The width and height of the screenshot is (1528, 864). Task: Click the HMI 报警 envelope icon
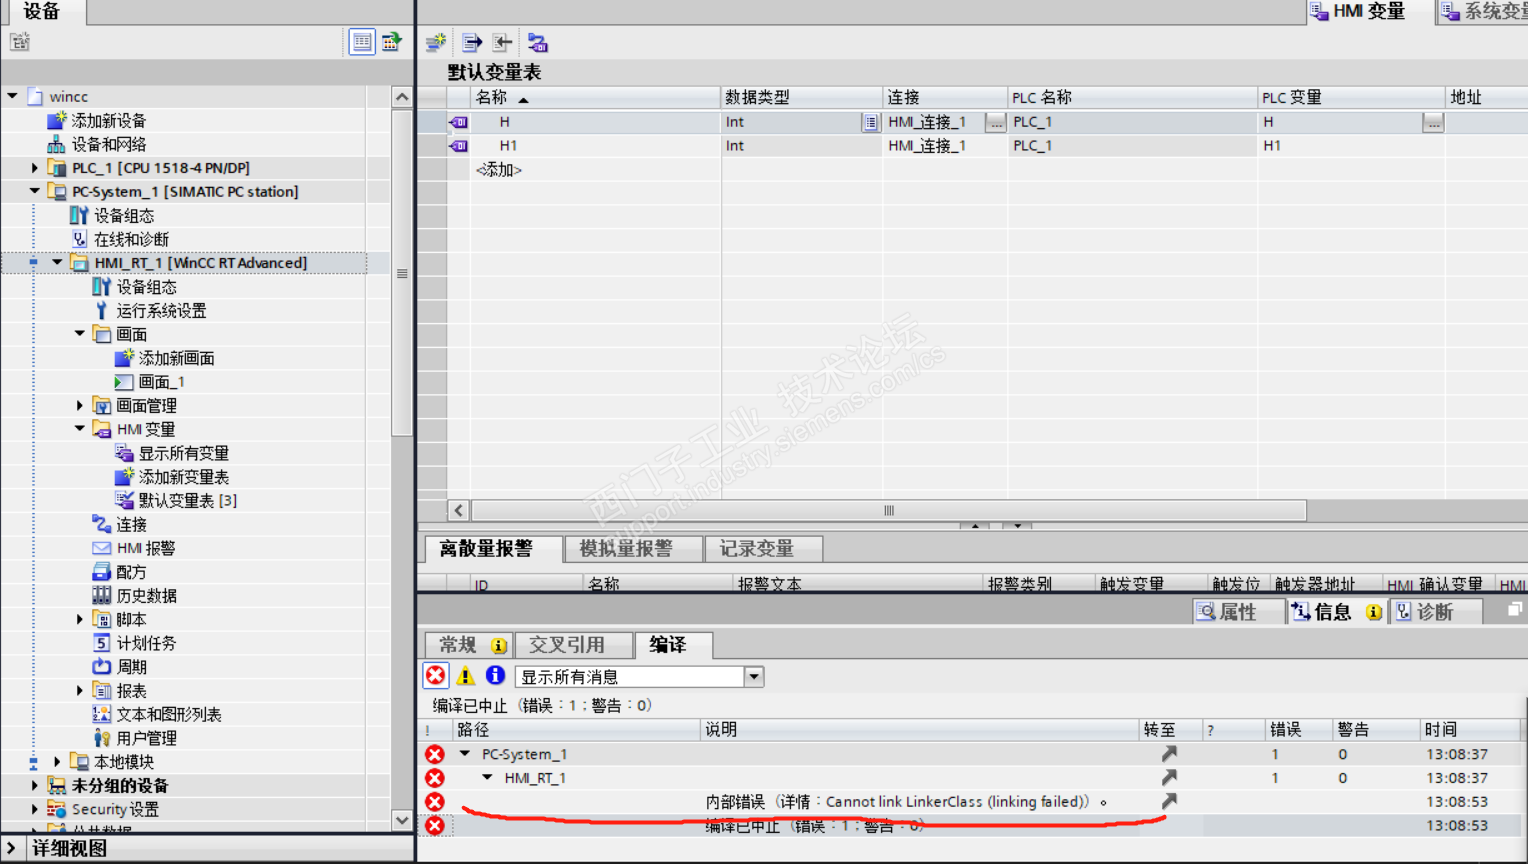[101, 548]
